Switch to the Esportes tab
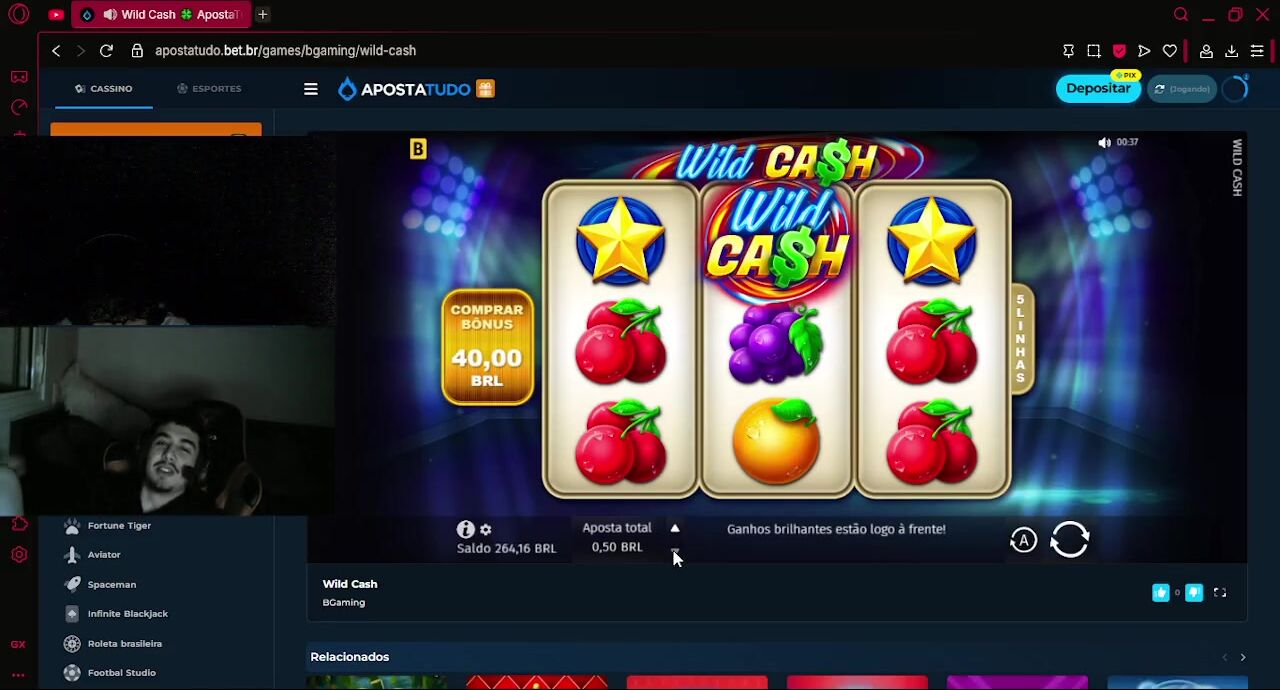 (209, 88)
